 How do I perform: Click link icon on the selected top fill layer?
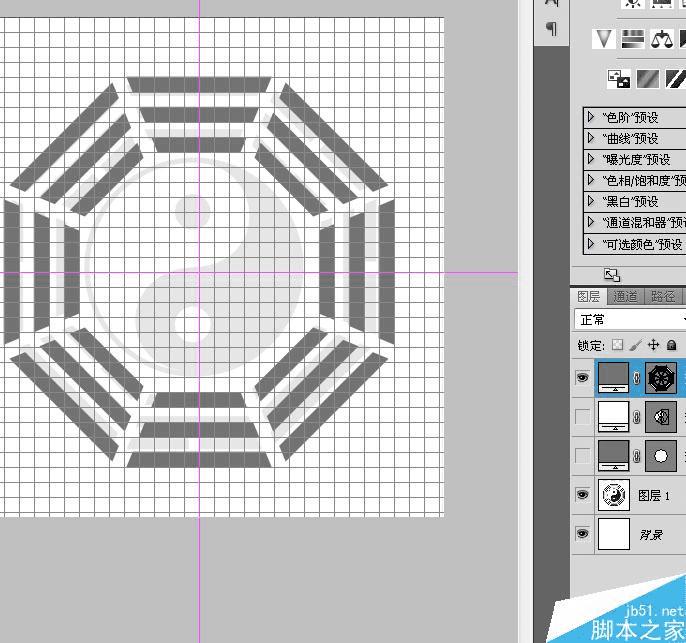click(x=637, y=378)
